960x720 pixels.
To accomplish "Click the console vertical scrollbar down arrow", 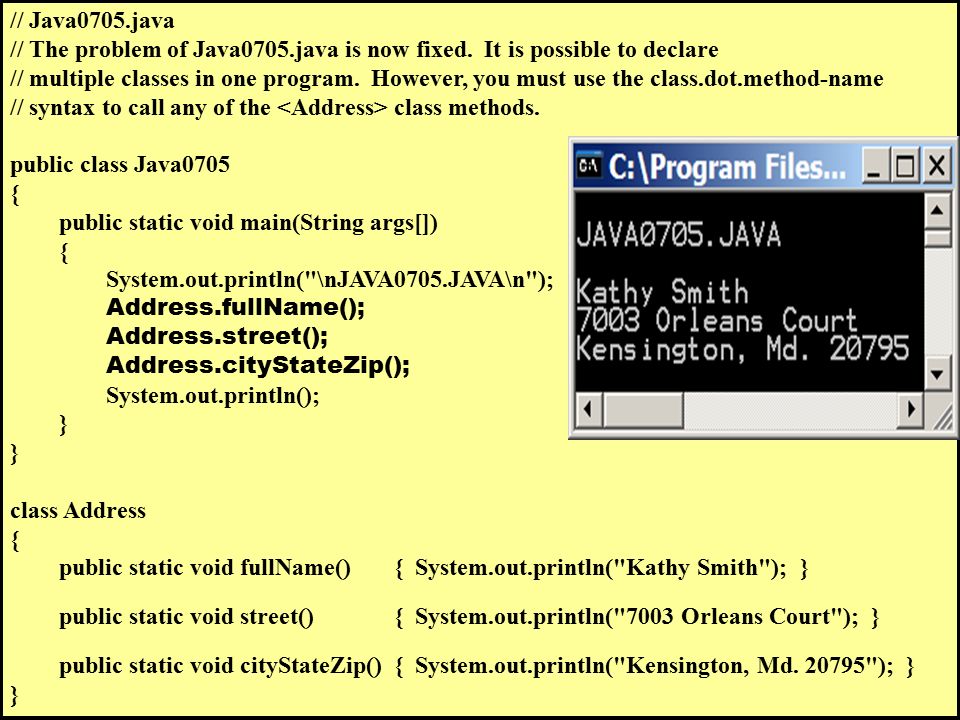I will pyautogui.click(x=937, y=373).
